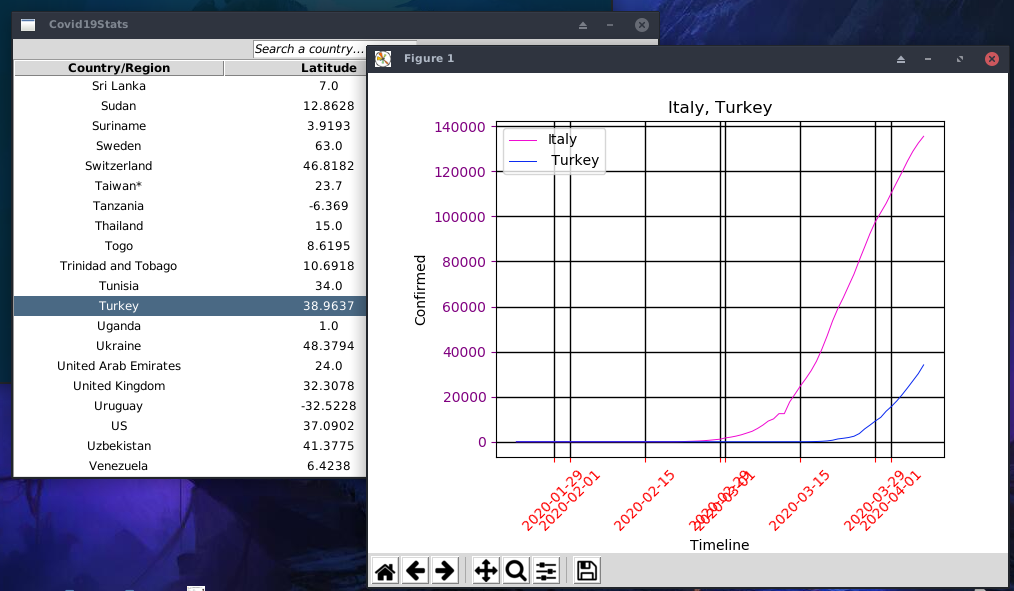Viewport: 1014px width, 591px height.
Task: Save the figure with floppy disk icon
Action: coord(588,571)
